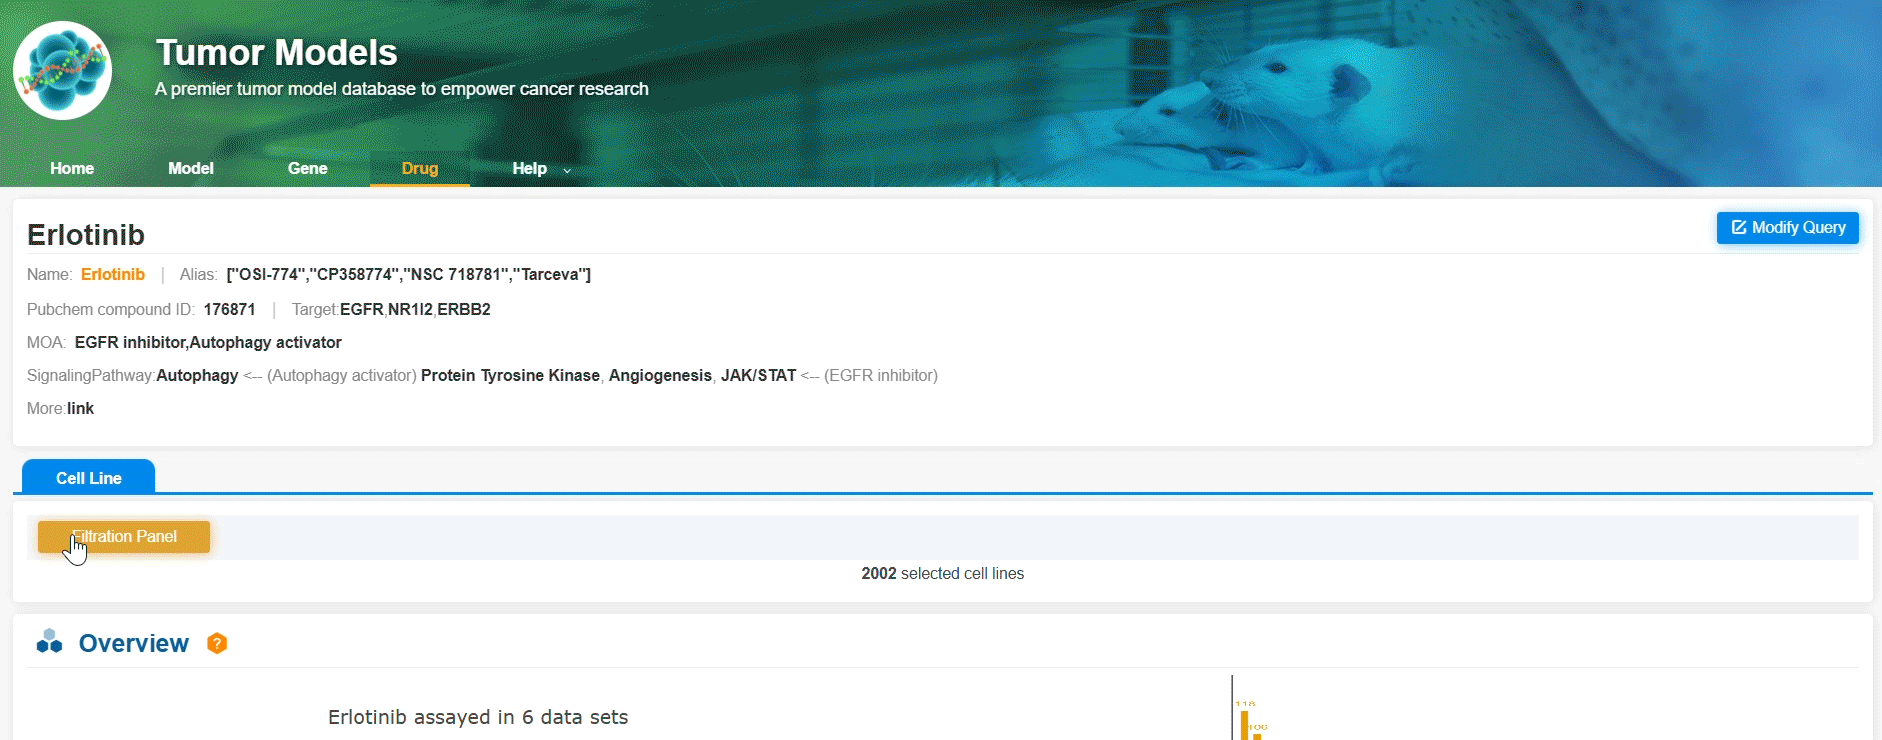Open the NR1I2 target link
1882x740 pixels.
[x=410, y=310]
